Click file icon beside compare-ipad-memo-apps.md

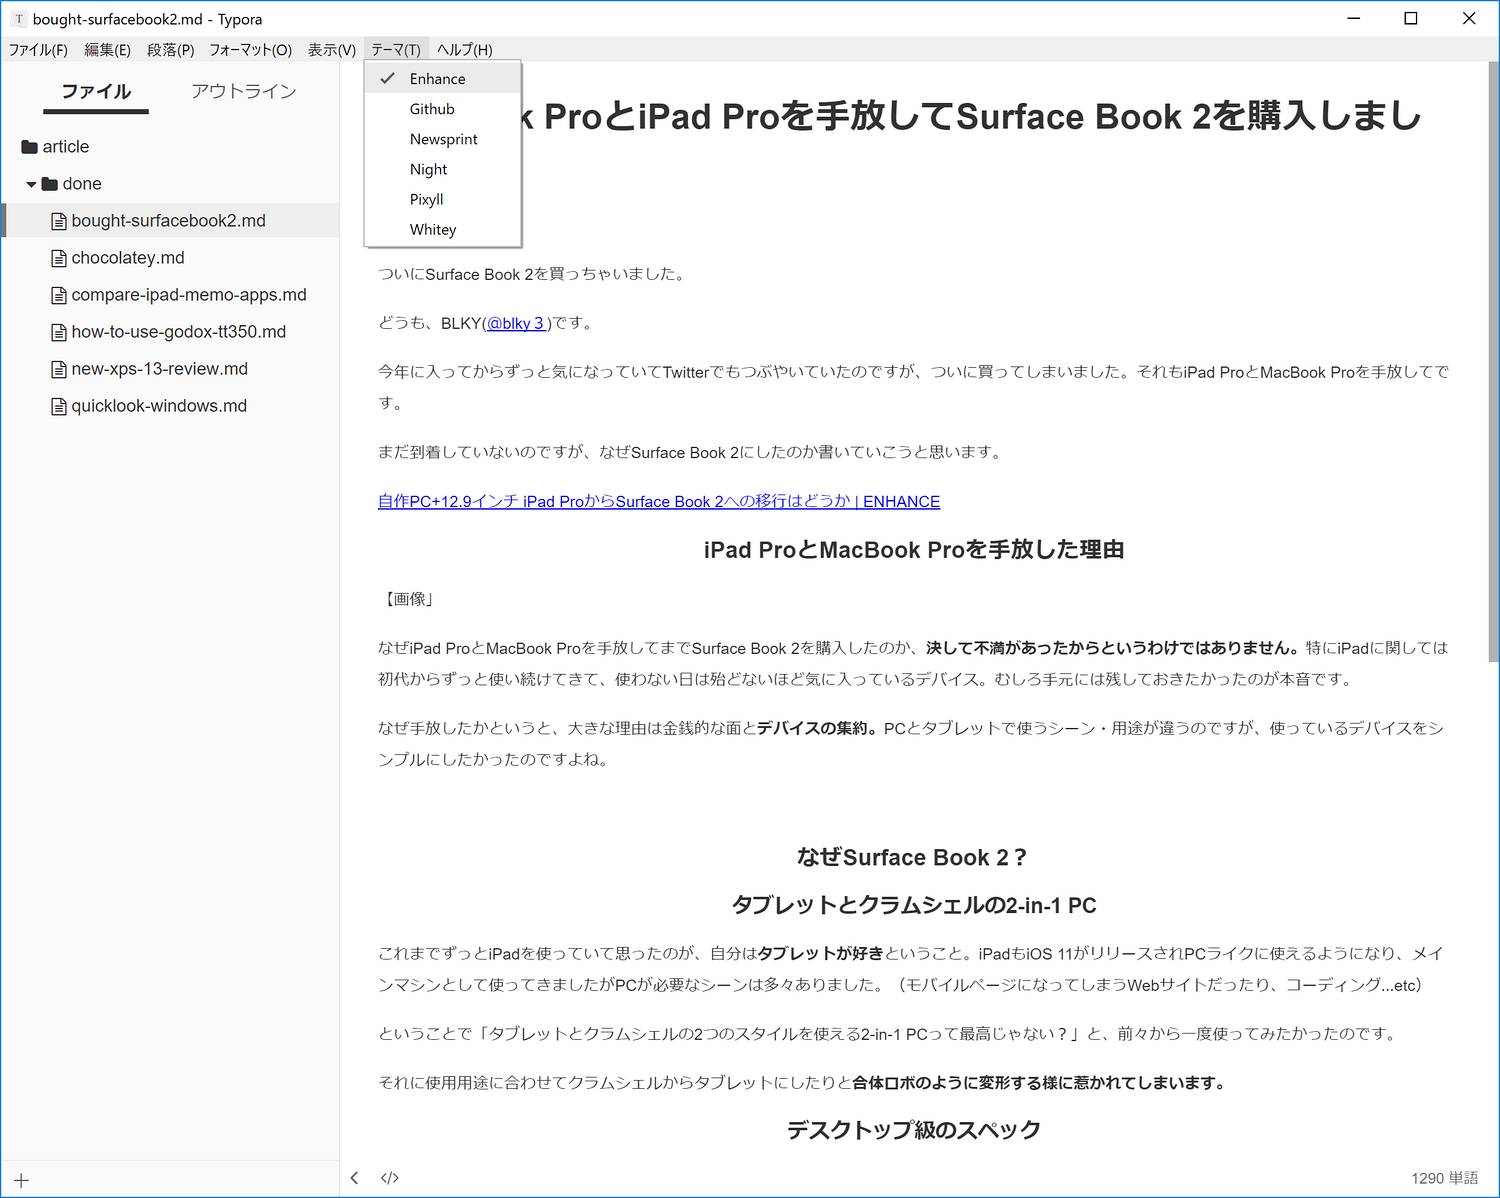(59, 295)
